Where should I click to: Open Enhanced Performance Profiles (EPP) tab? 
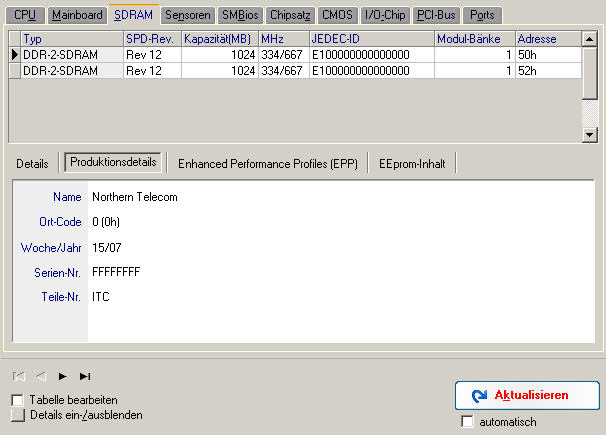[x=268, y=164]
